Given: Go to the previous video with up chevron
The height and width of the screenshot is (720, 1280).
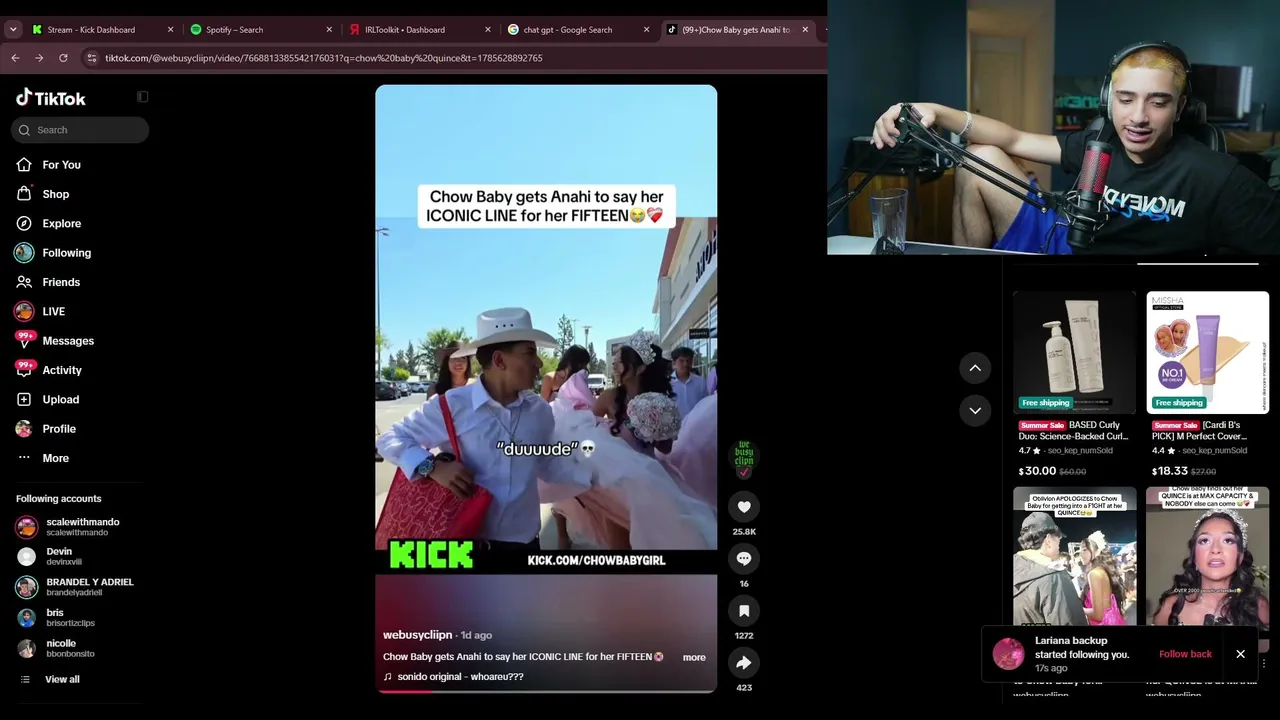Looking at the screenshot, I should pyautogui.click(x=975, y=368).
